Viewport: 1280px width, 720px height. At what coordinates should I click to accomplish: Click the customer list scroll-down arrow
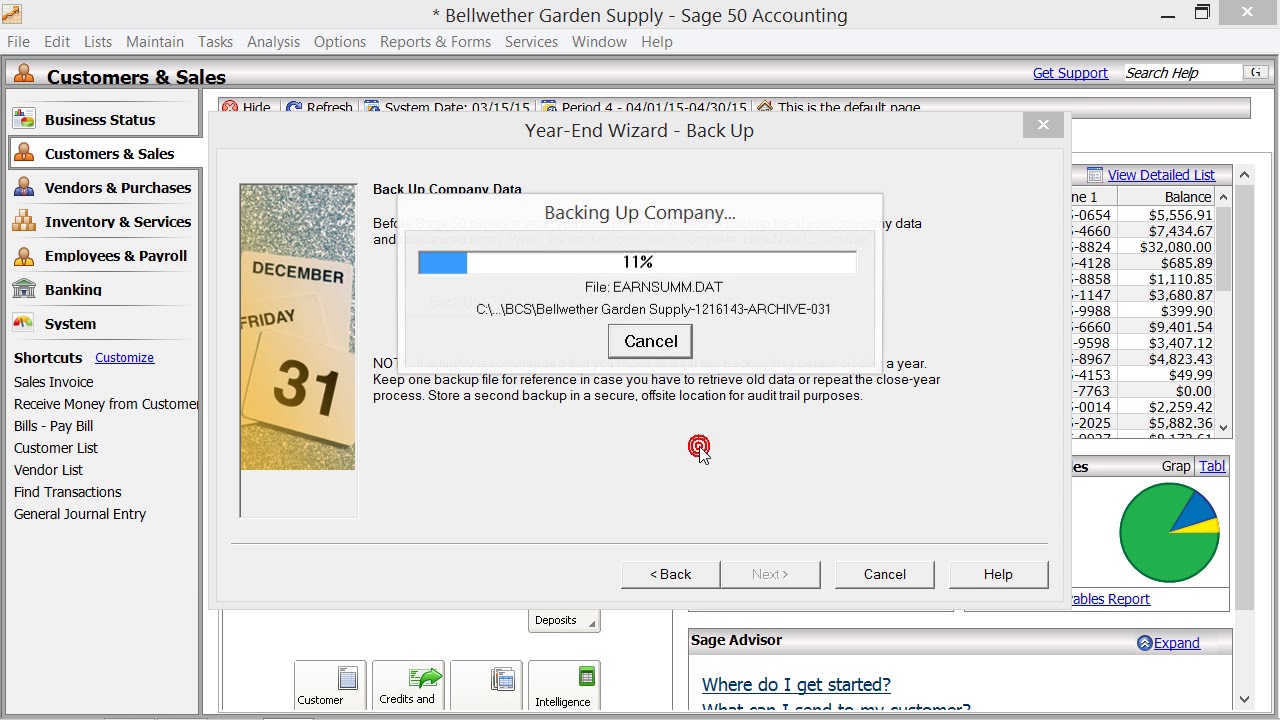[1223, 427]
